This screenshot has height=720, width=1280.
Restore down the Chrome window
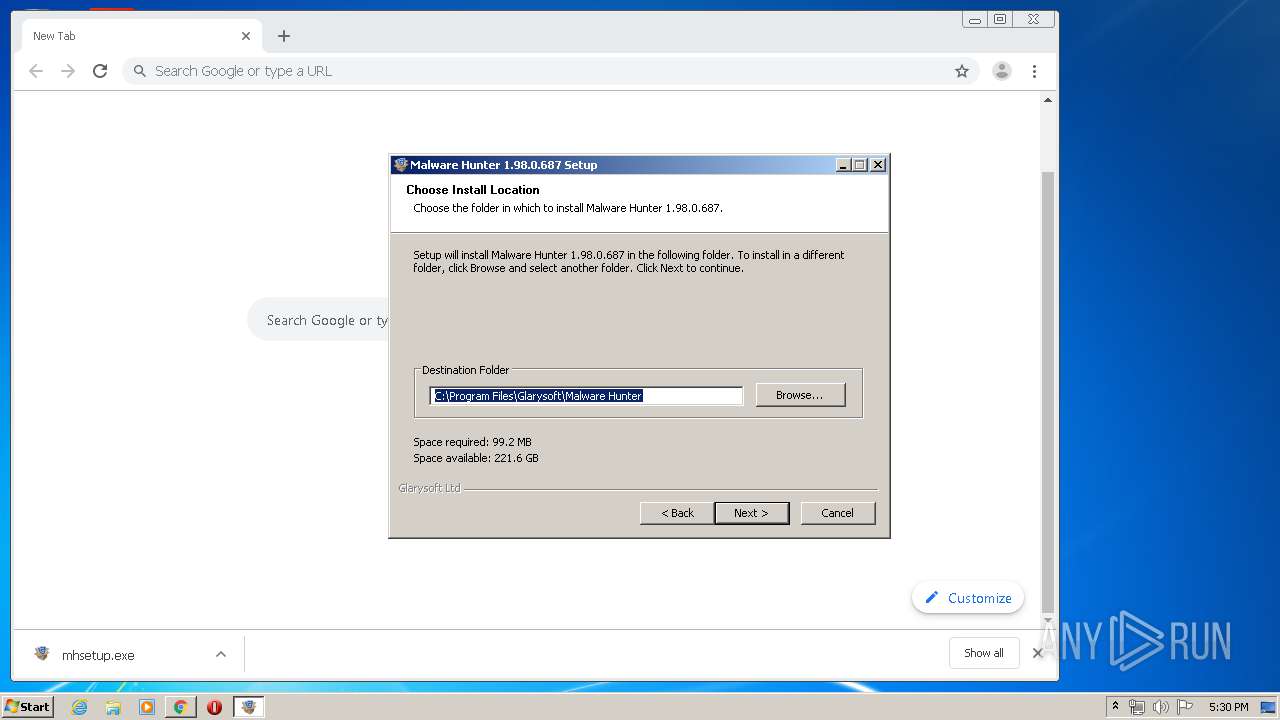tap(1000, 19)
